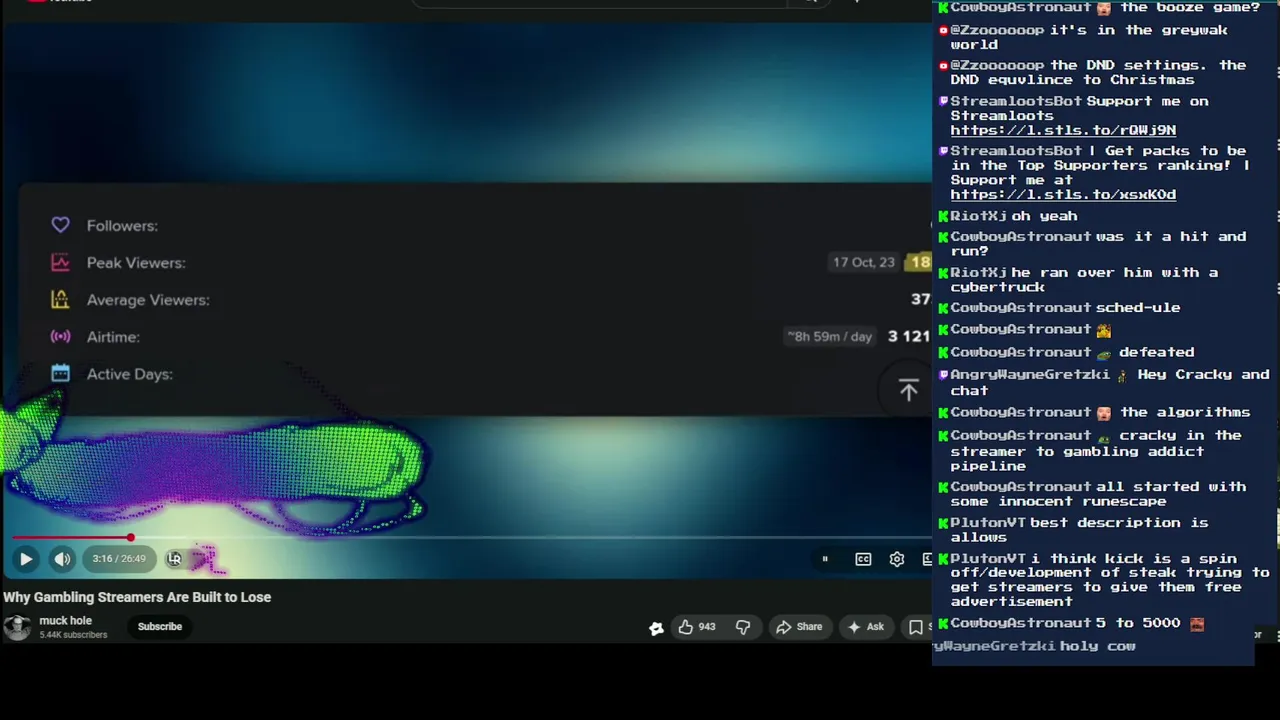Click the Airtime broadcast icon
The width and height of the screenshot is (1280, 720).
tap(60, 336)
